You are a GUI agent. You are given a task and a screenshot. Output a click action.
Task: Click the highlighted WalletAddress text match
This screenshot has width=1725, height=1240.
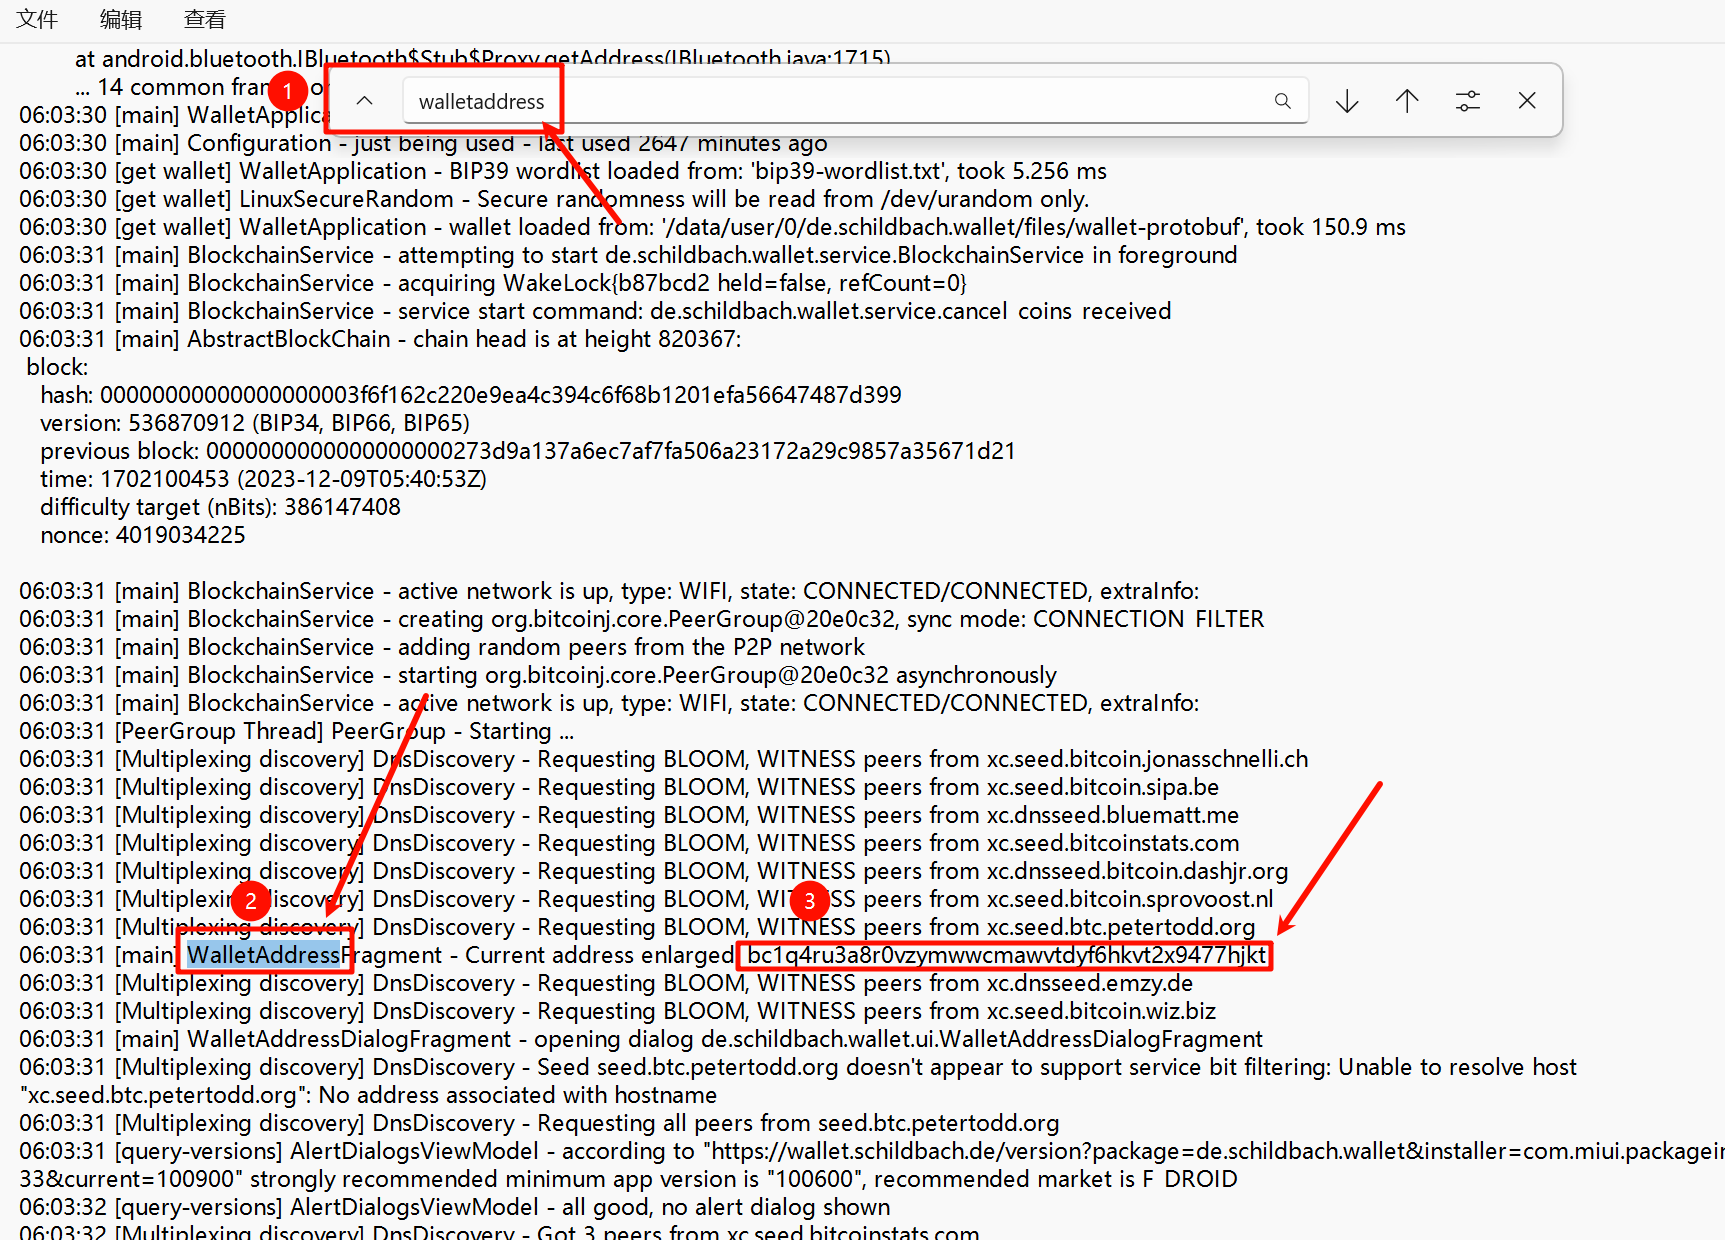[x=264, y=955]
